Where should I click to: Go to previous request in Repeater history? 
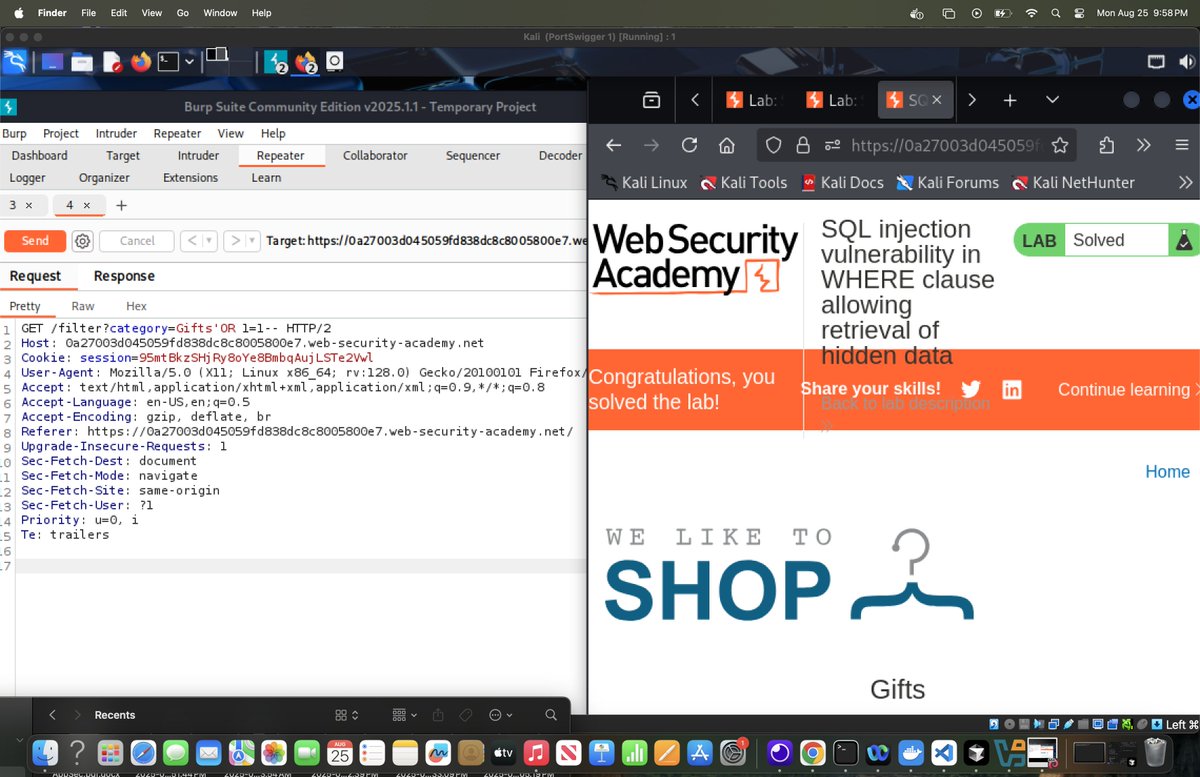(x=192, y=241)
